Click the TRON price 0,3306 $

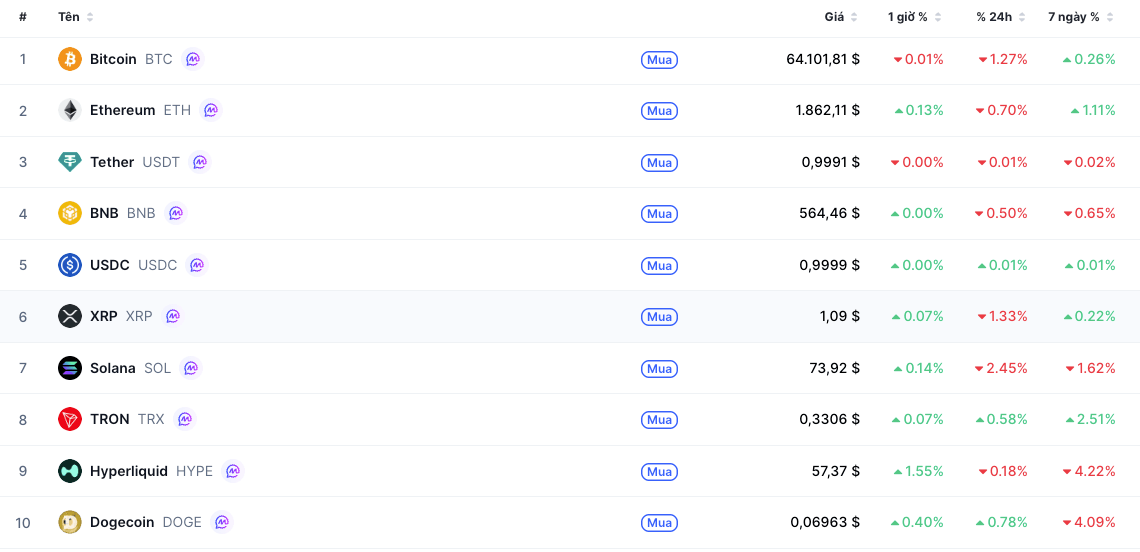[x=830, y=420]
